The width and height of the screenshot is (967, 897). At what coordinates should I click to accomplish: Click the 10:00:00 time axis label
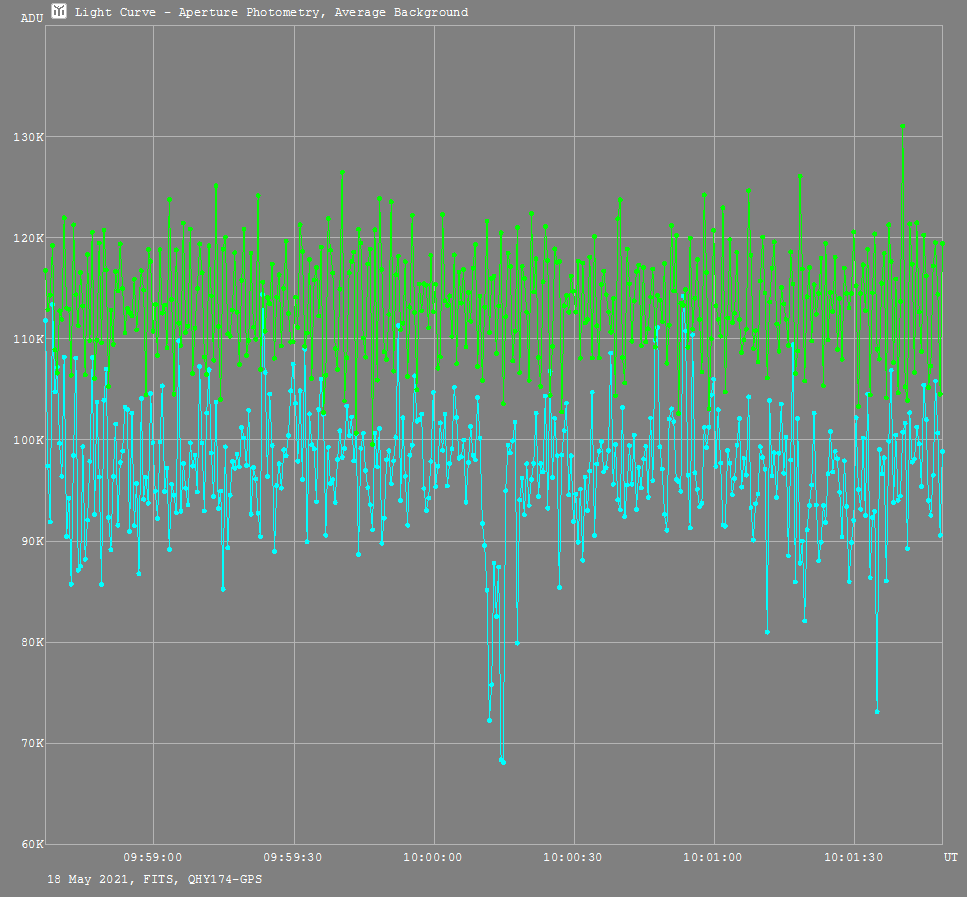coord(433,858)
